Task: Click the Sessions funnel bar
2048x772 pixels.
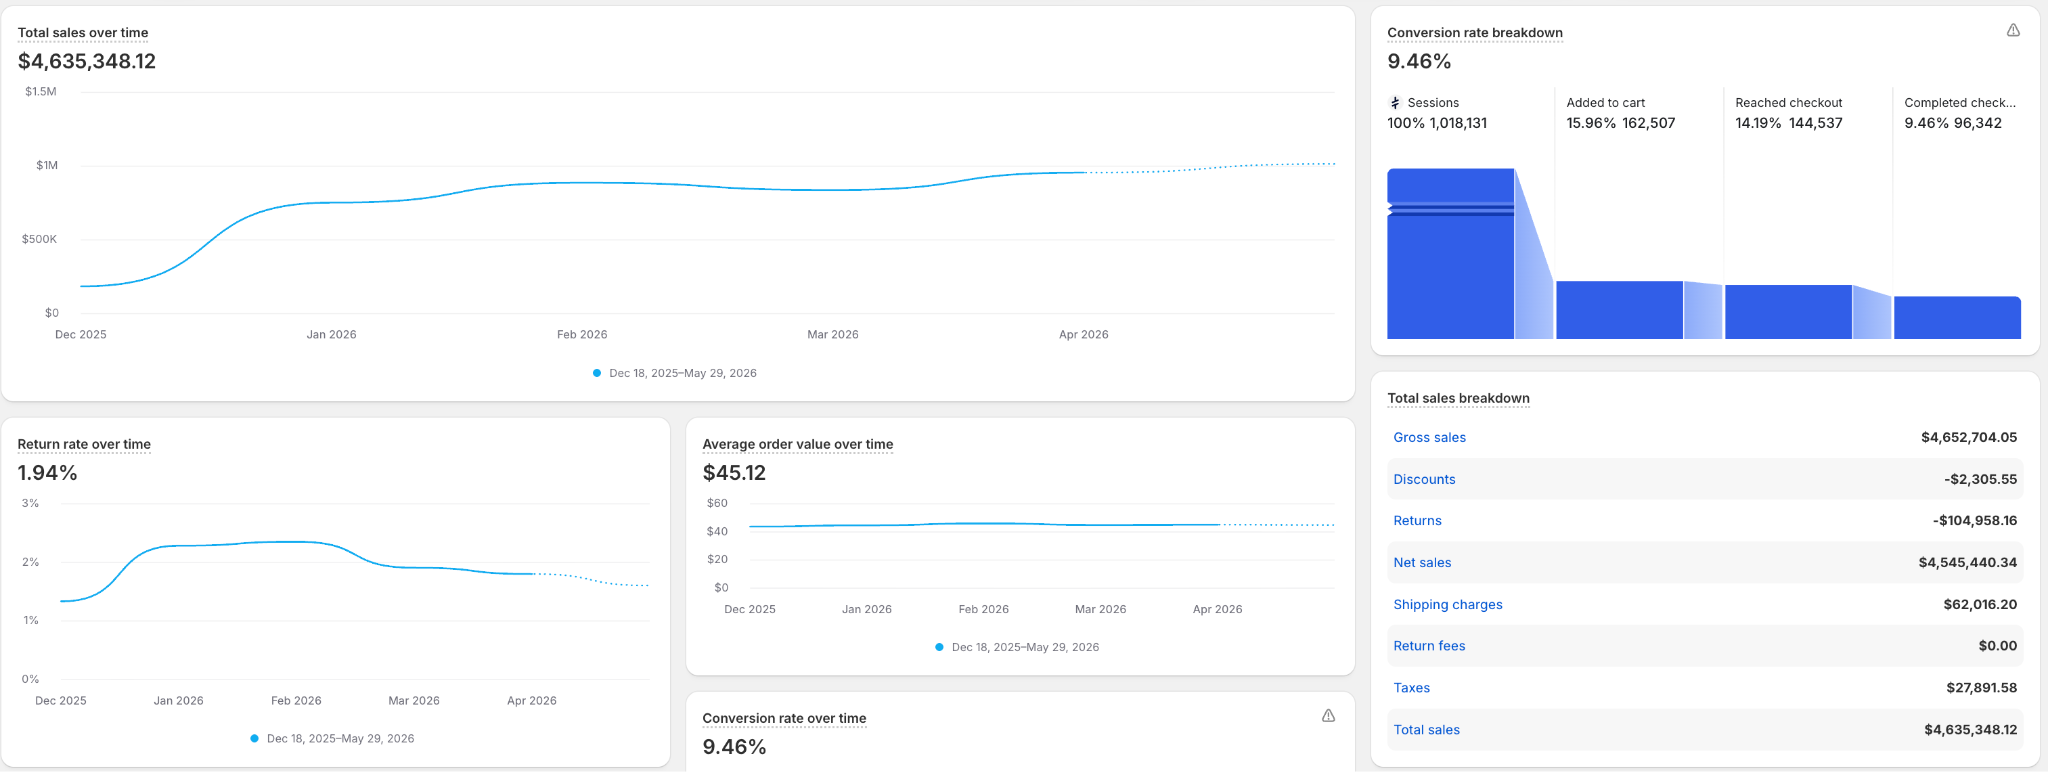Action: [x=1450, y=254]
